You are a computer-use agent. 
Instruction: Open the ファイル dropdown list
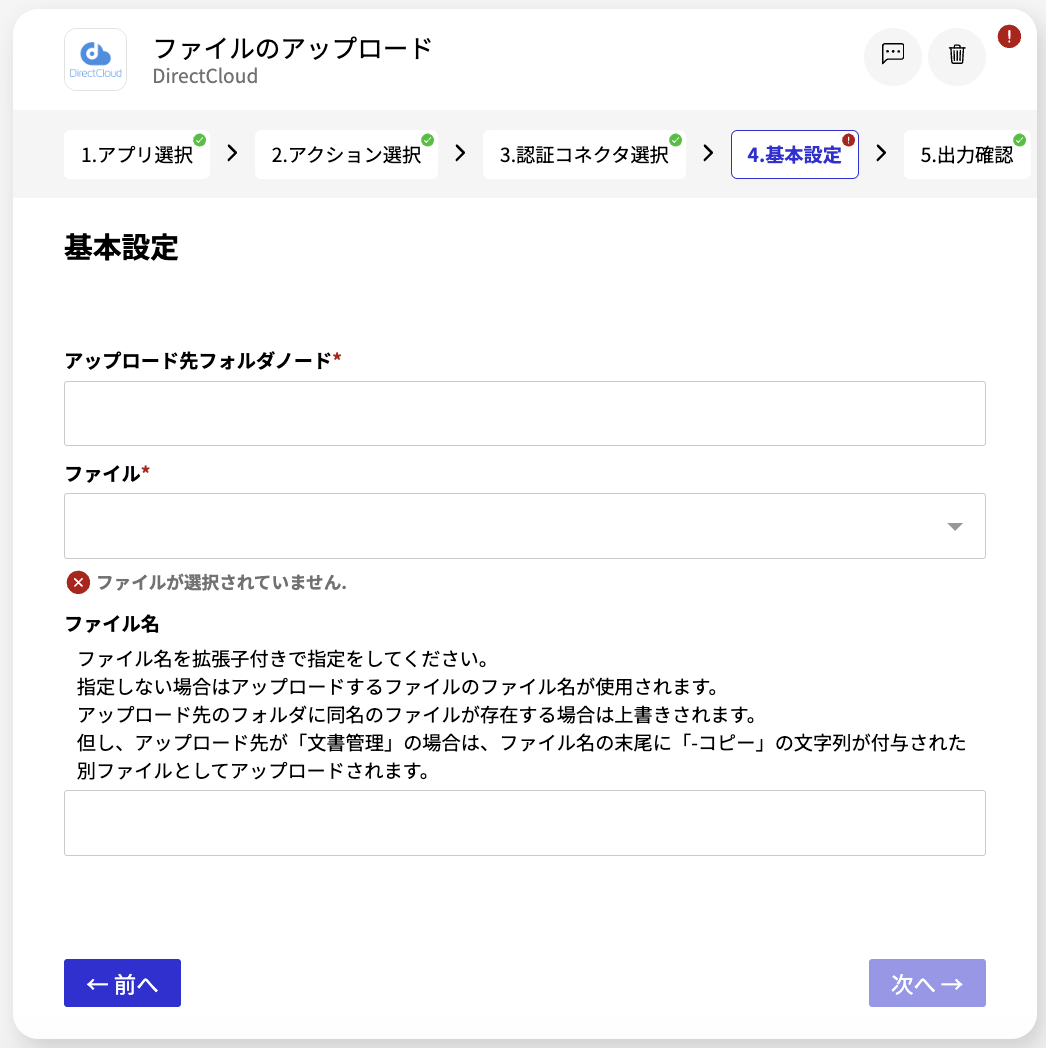pyautogui.click(x=525, y=526)
